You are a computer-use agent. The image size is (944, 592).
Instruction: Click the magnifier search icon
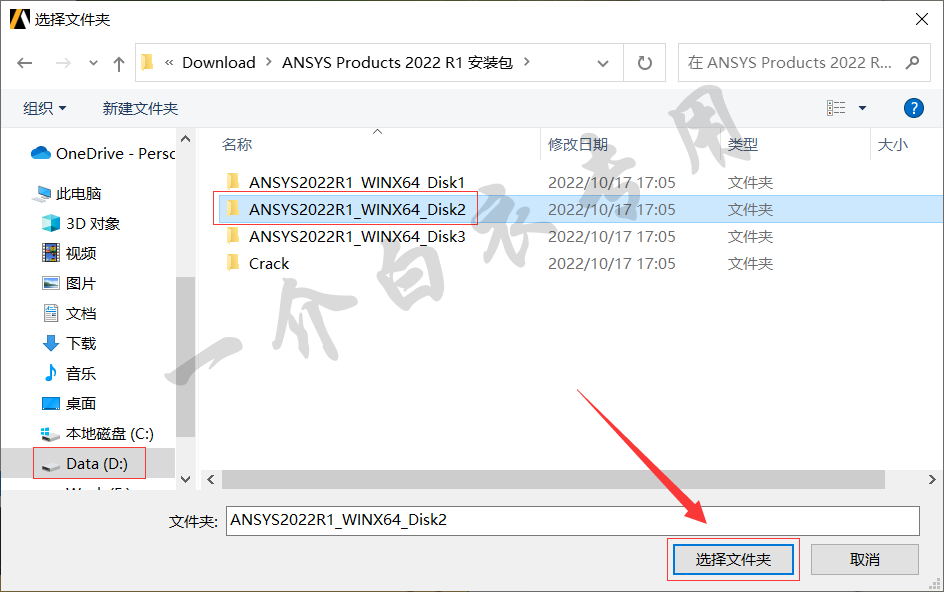tap(913, 62)
